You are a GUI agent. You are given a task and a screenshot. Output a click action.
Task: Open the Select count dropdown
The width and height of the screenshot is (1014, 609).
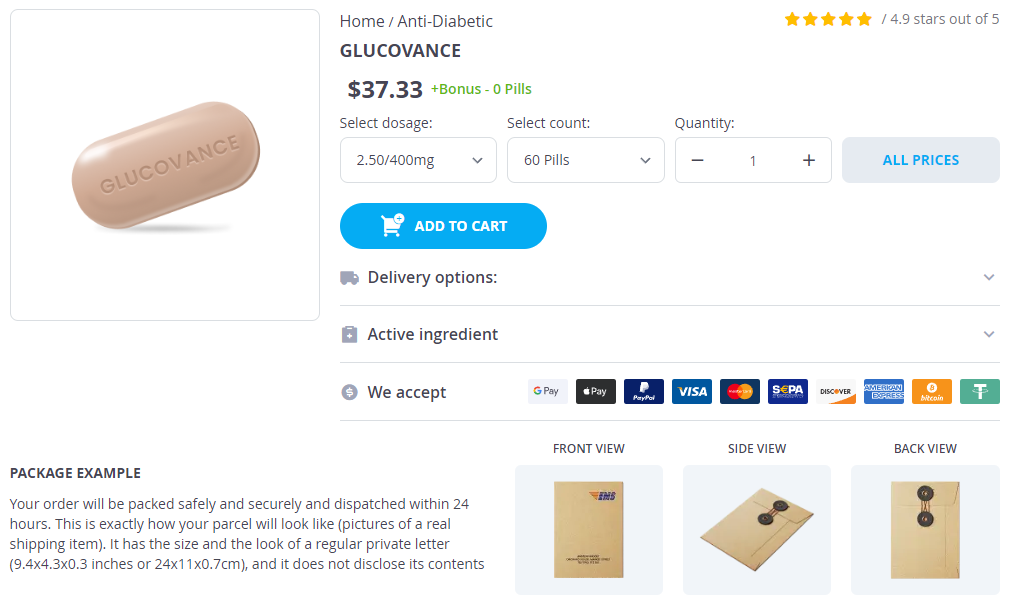[585, 160]
